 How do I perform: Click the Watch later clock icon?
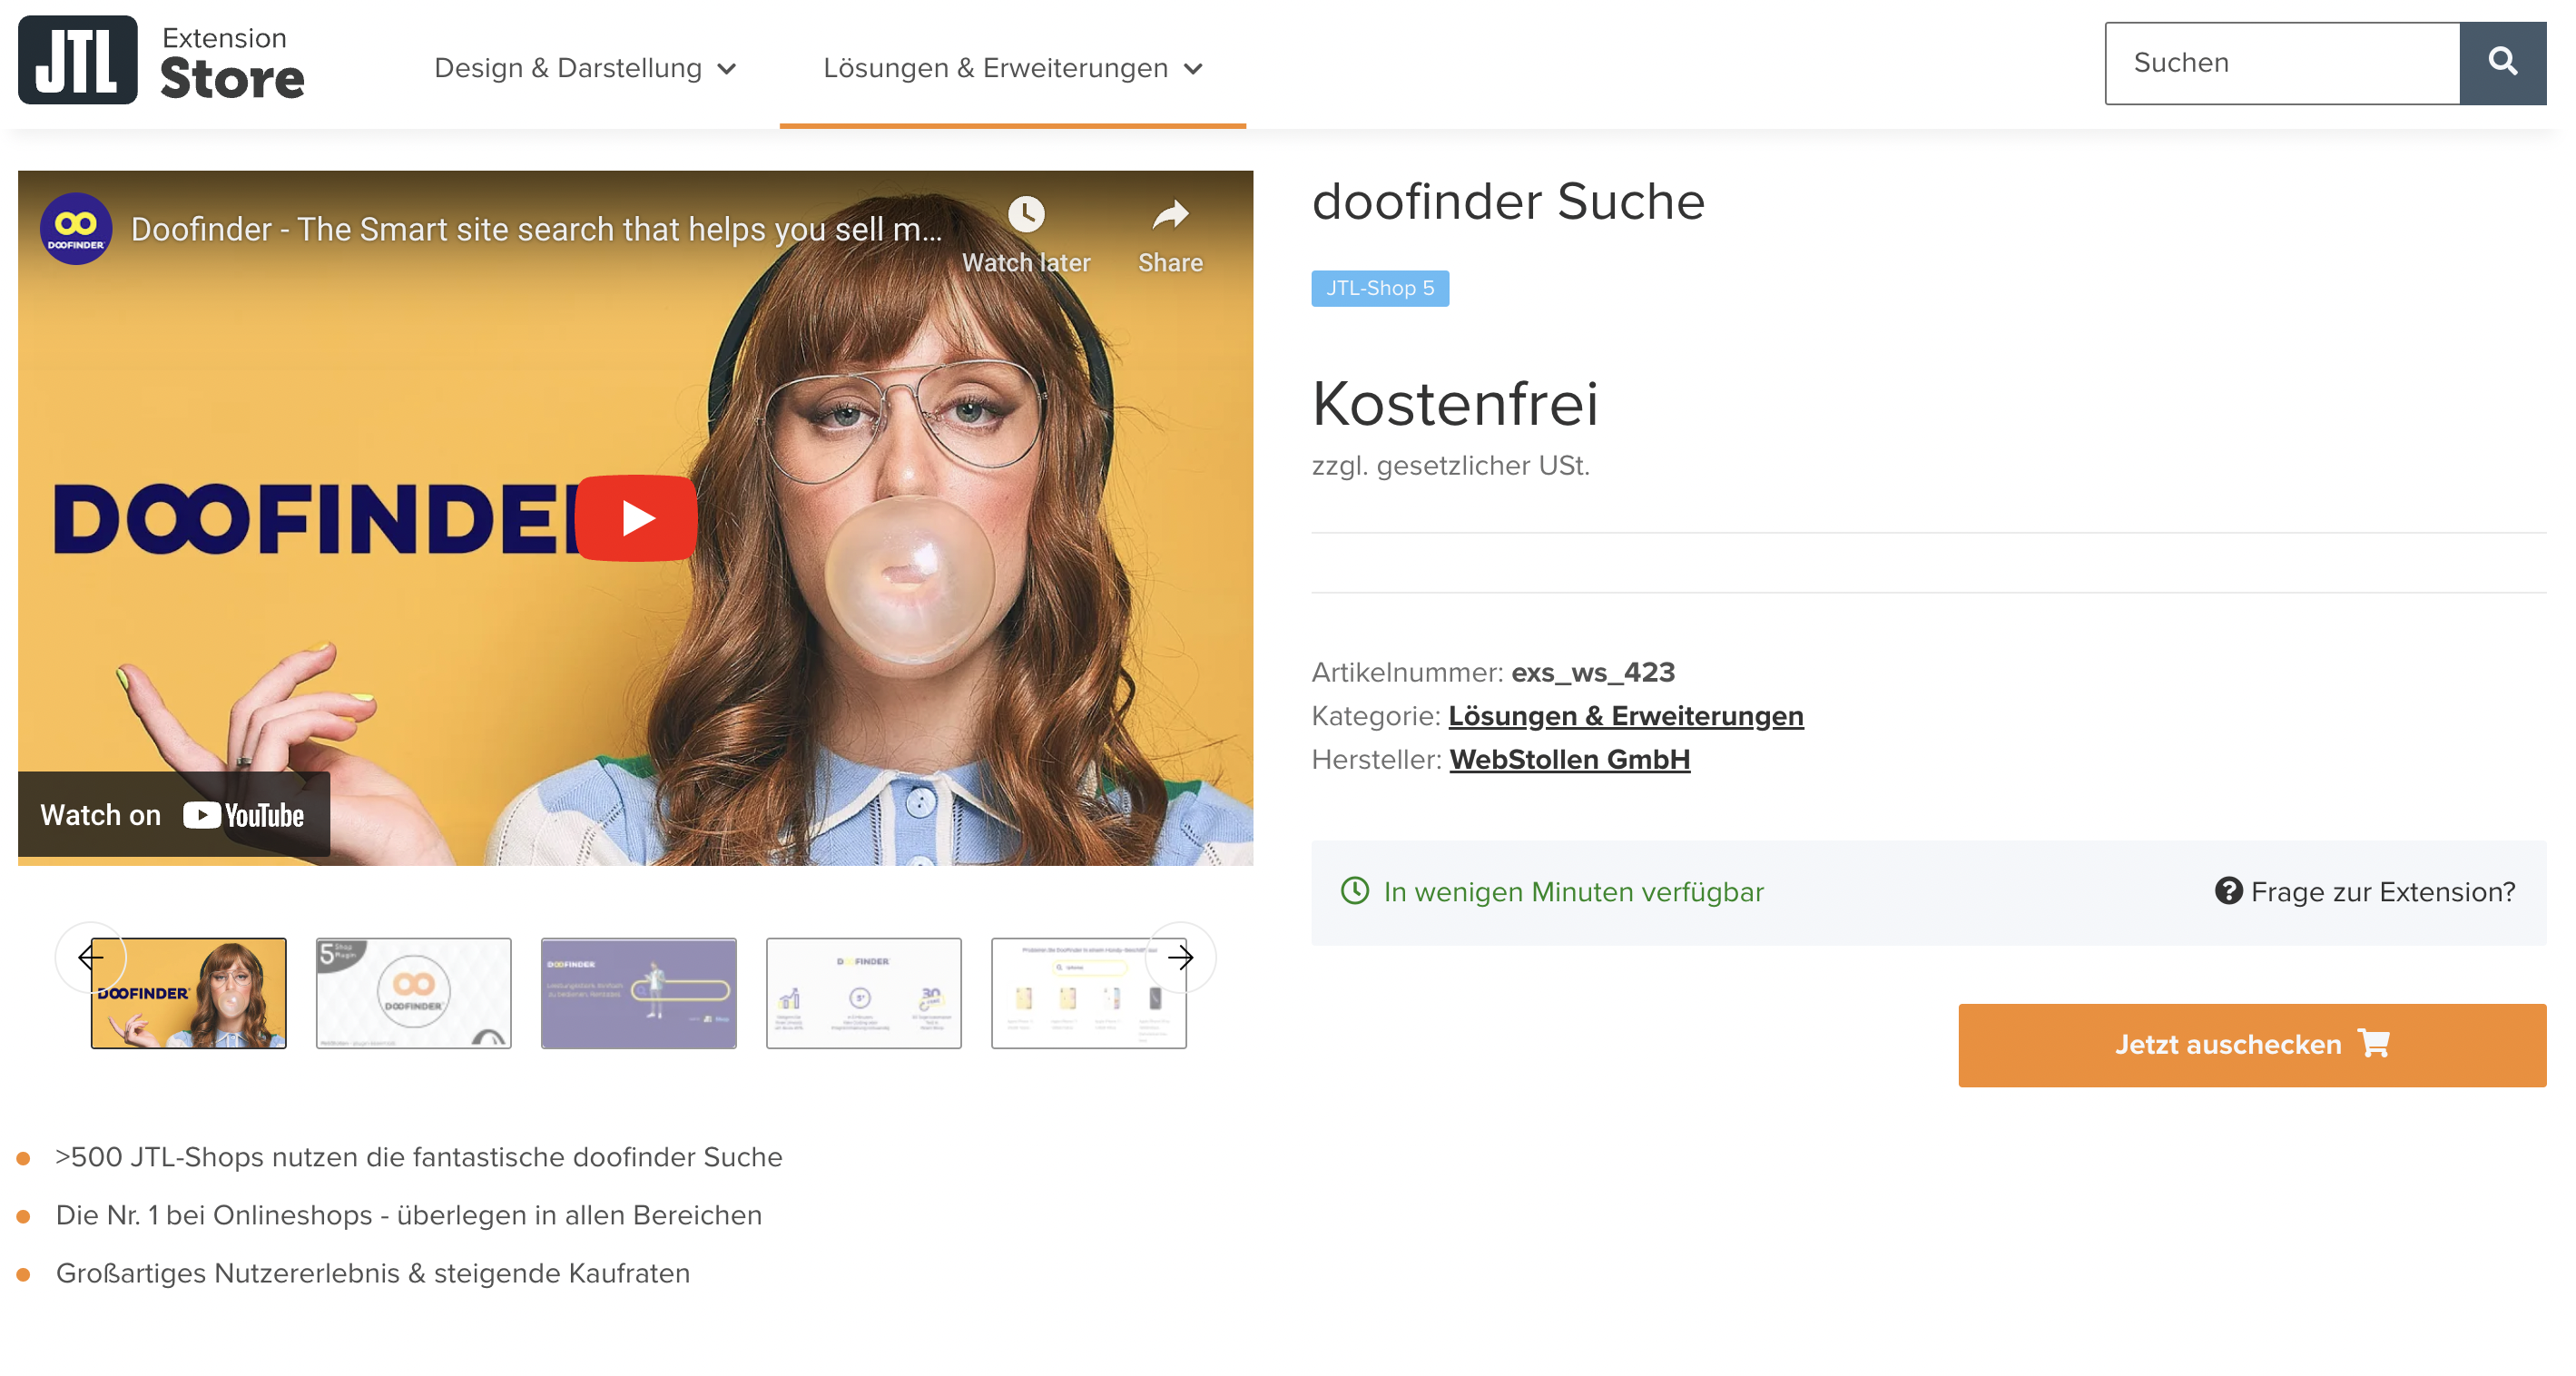1026,214
